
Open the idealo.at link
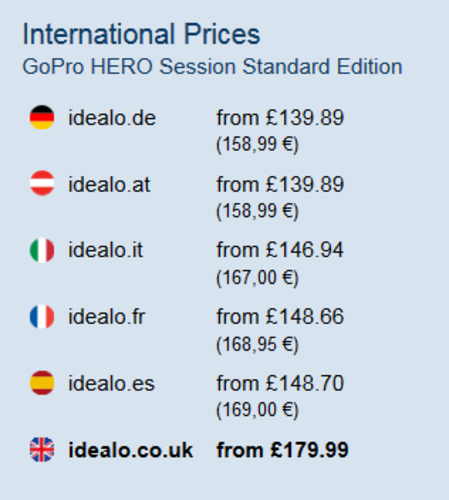[x=109, y=184]
